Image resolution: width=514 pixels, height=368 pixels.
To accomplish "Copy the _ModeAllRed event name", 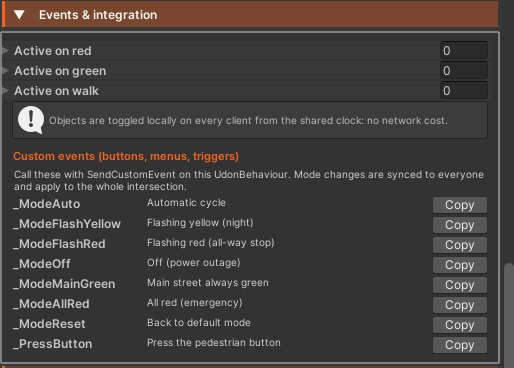I will point(460,305).
